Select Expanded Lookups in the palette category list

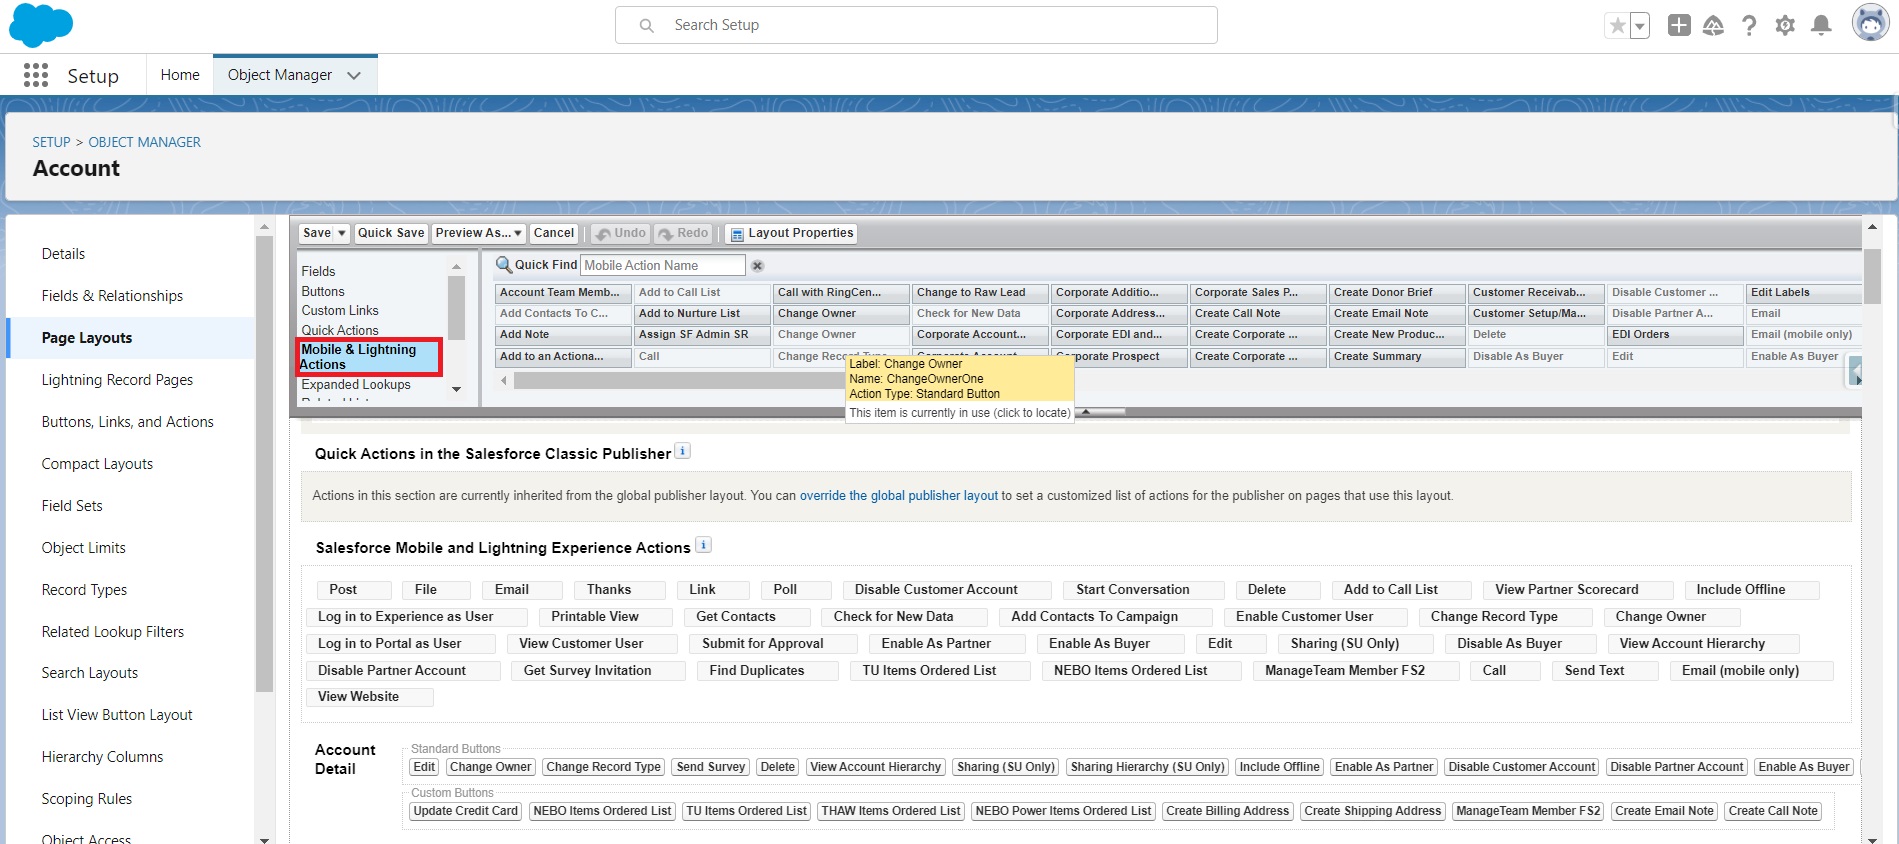(356, 384)
